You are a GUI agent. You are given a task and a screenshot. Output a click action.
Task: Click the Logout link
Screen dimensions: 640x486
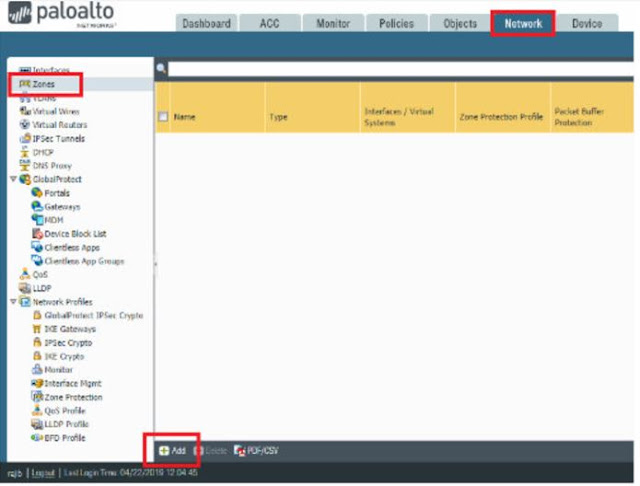tap(43, 473)
